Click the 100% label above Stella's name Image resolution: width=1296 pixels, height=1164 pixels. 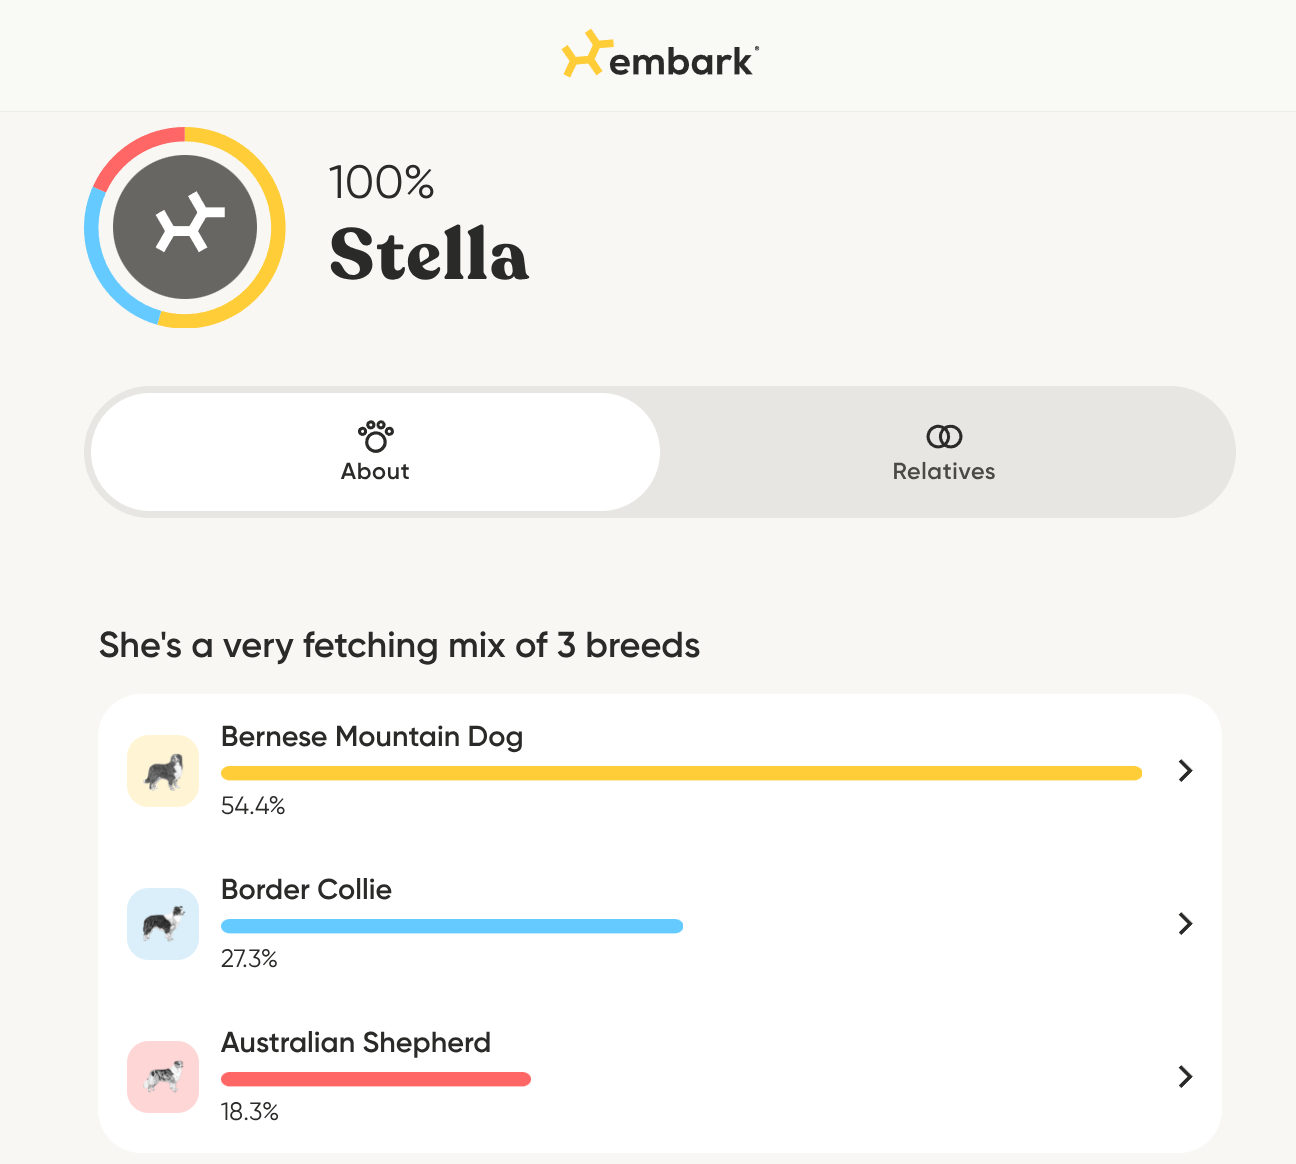(382, 183)
